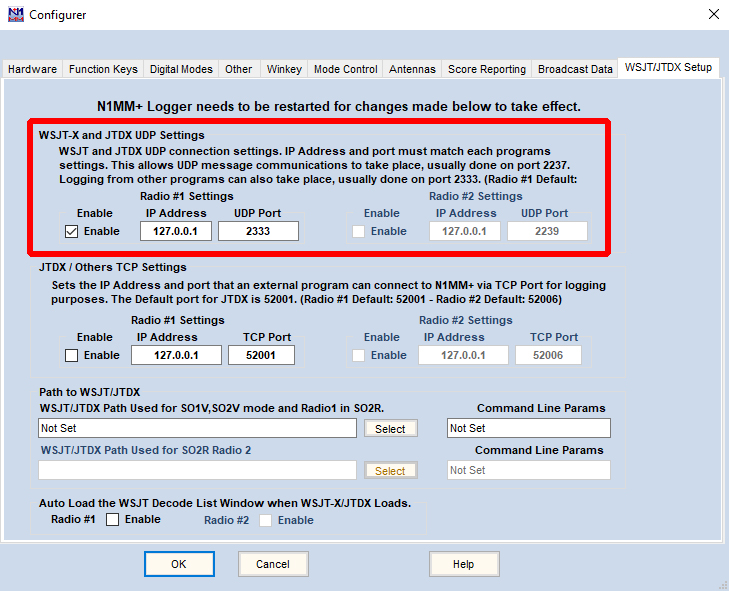The image size is (729, 591).
Task: Click Radio 2 Command Line Params field
Action: [x=529, y=470]
